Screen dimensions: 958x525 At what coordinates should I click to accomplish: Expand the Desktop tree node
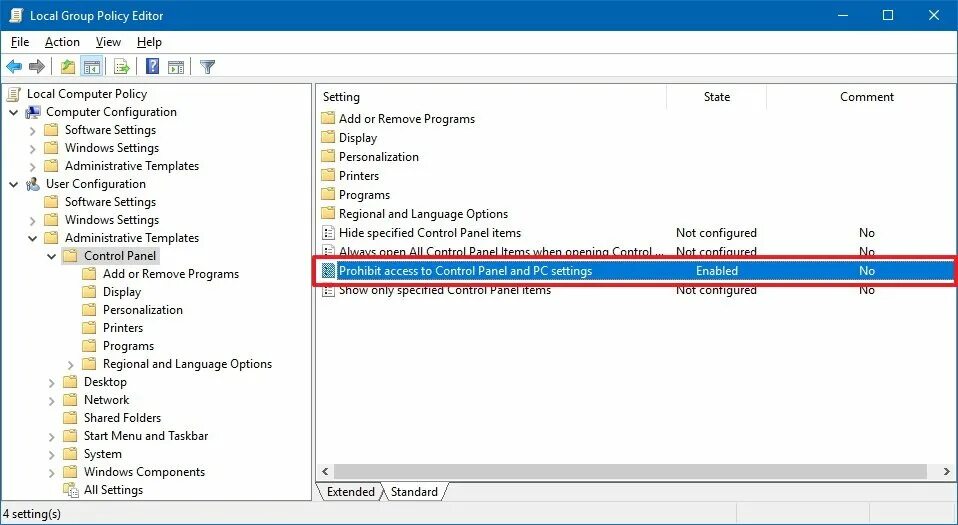point(51,383)
